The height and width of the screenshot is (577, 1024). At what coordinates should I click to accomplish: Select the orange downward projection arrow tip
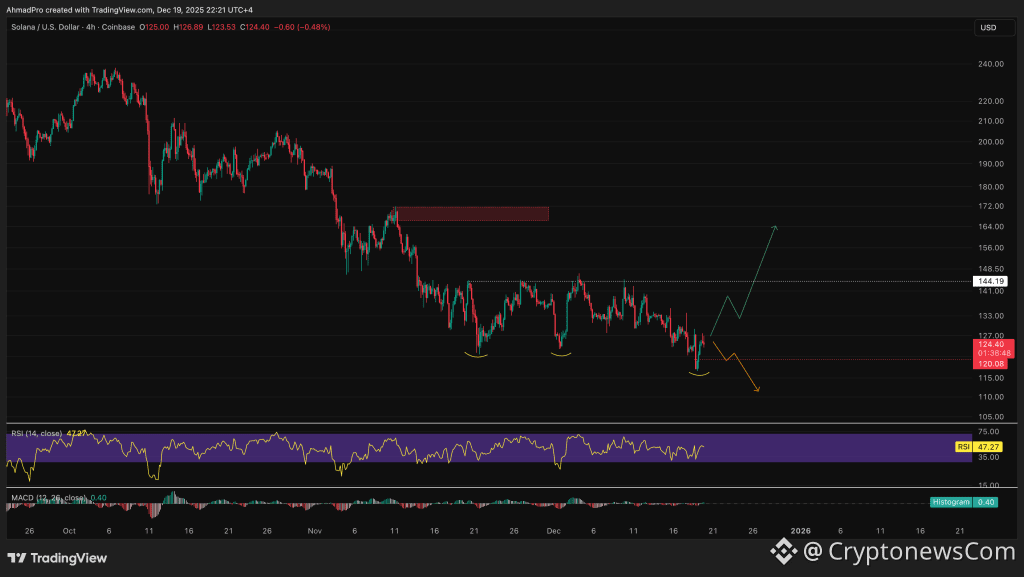coord(757,390)
